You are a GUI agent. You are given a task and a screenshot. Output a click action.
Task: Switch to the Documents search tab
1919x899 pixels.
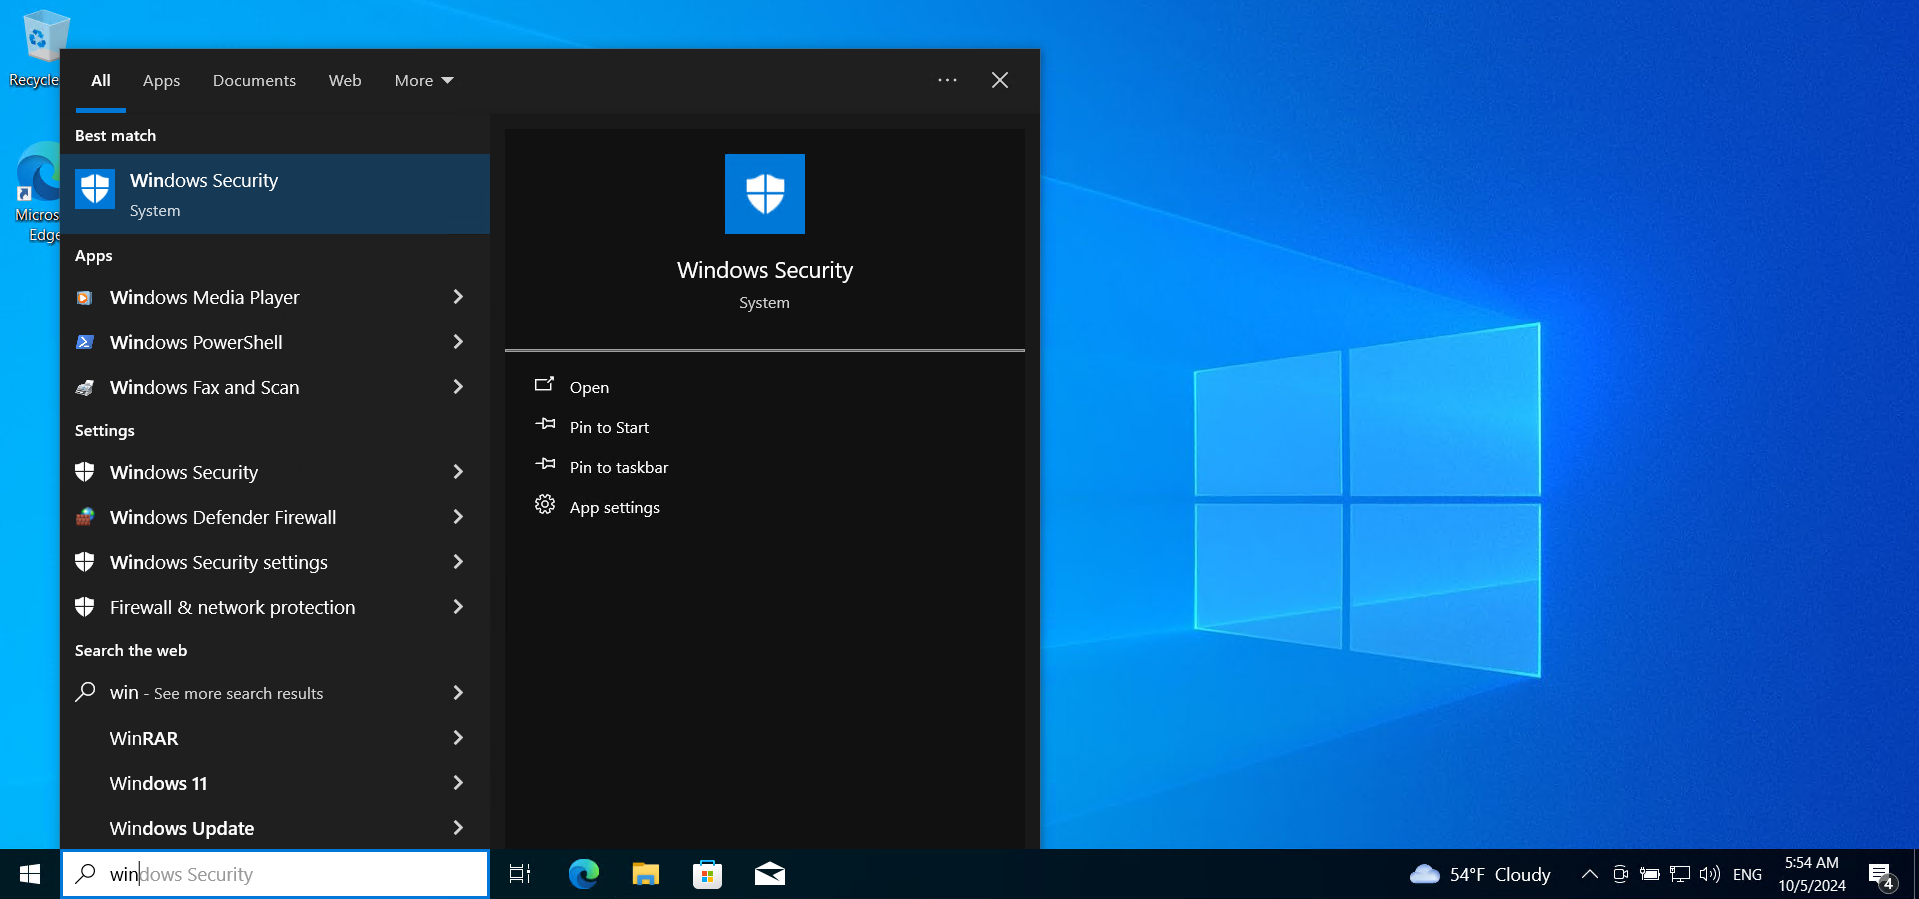[254, 80]
